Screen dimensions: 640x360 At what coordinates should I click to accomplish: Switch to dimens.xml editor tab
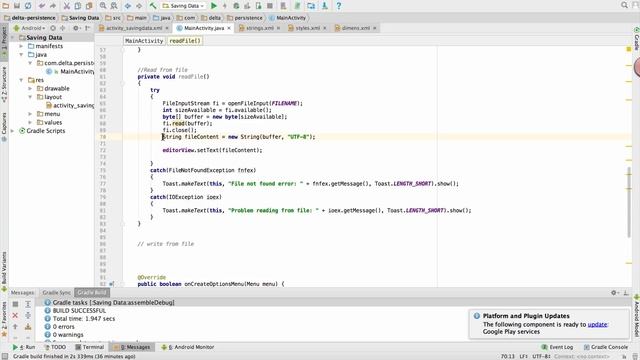tap(356, 28)
